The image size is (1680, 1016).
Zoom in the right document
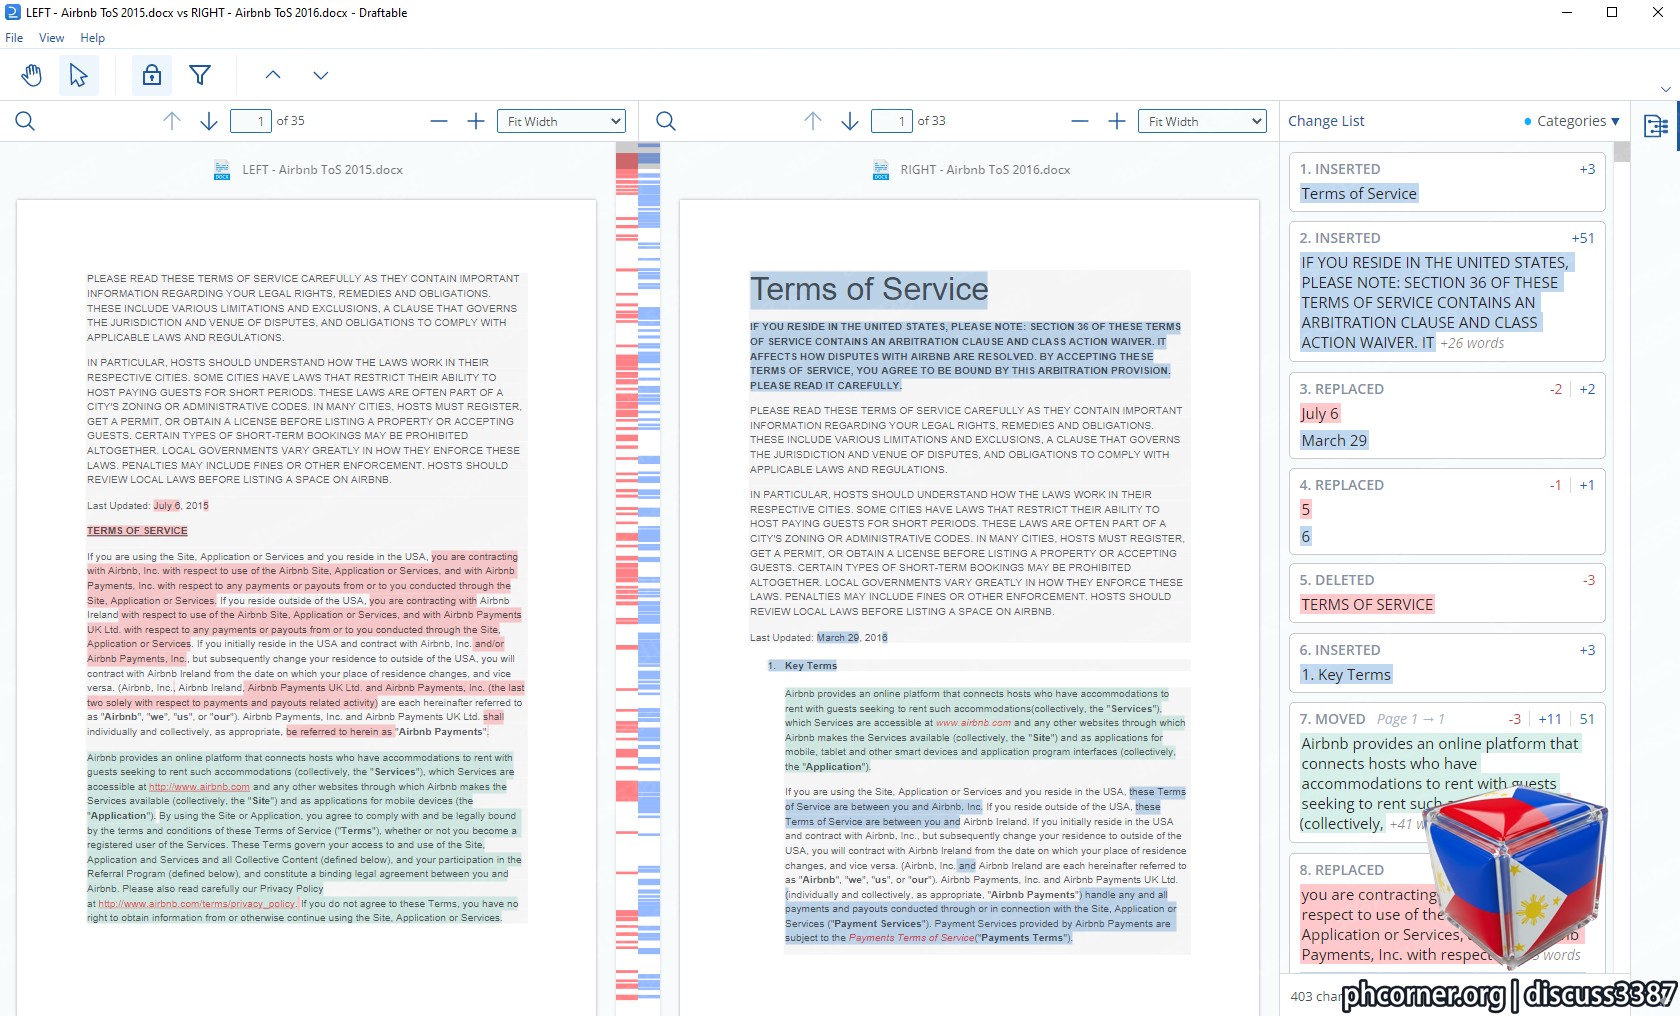(1117, 121)
